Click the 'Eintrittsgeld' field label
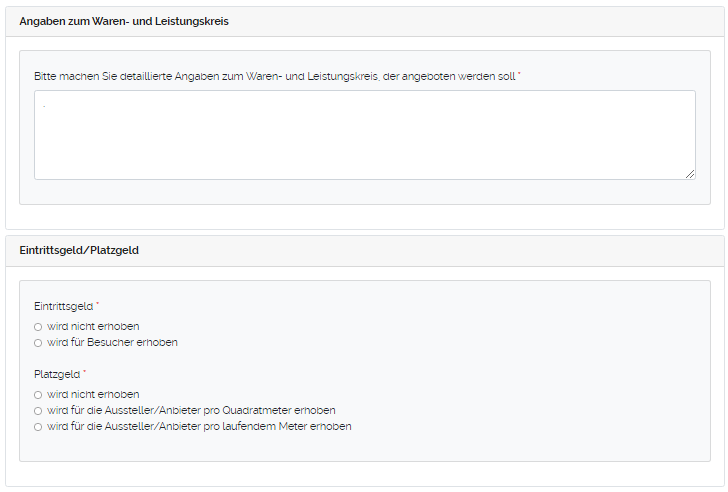Image resolution: width=728 pixels, height=492 pixels. tap(63, 305)
